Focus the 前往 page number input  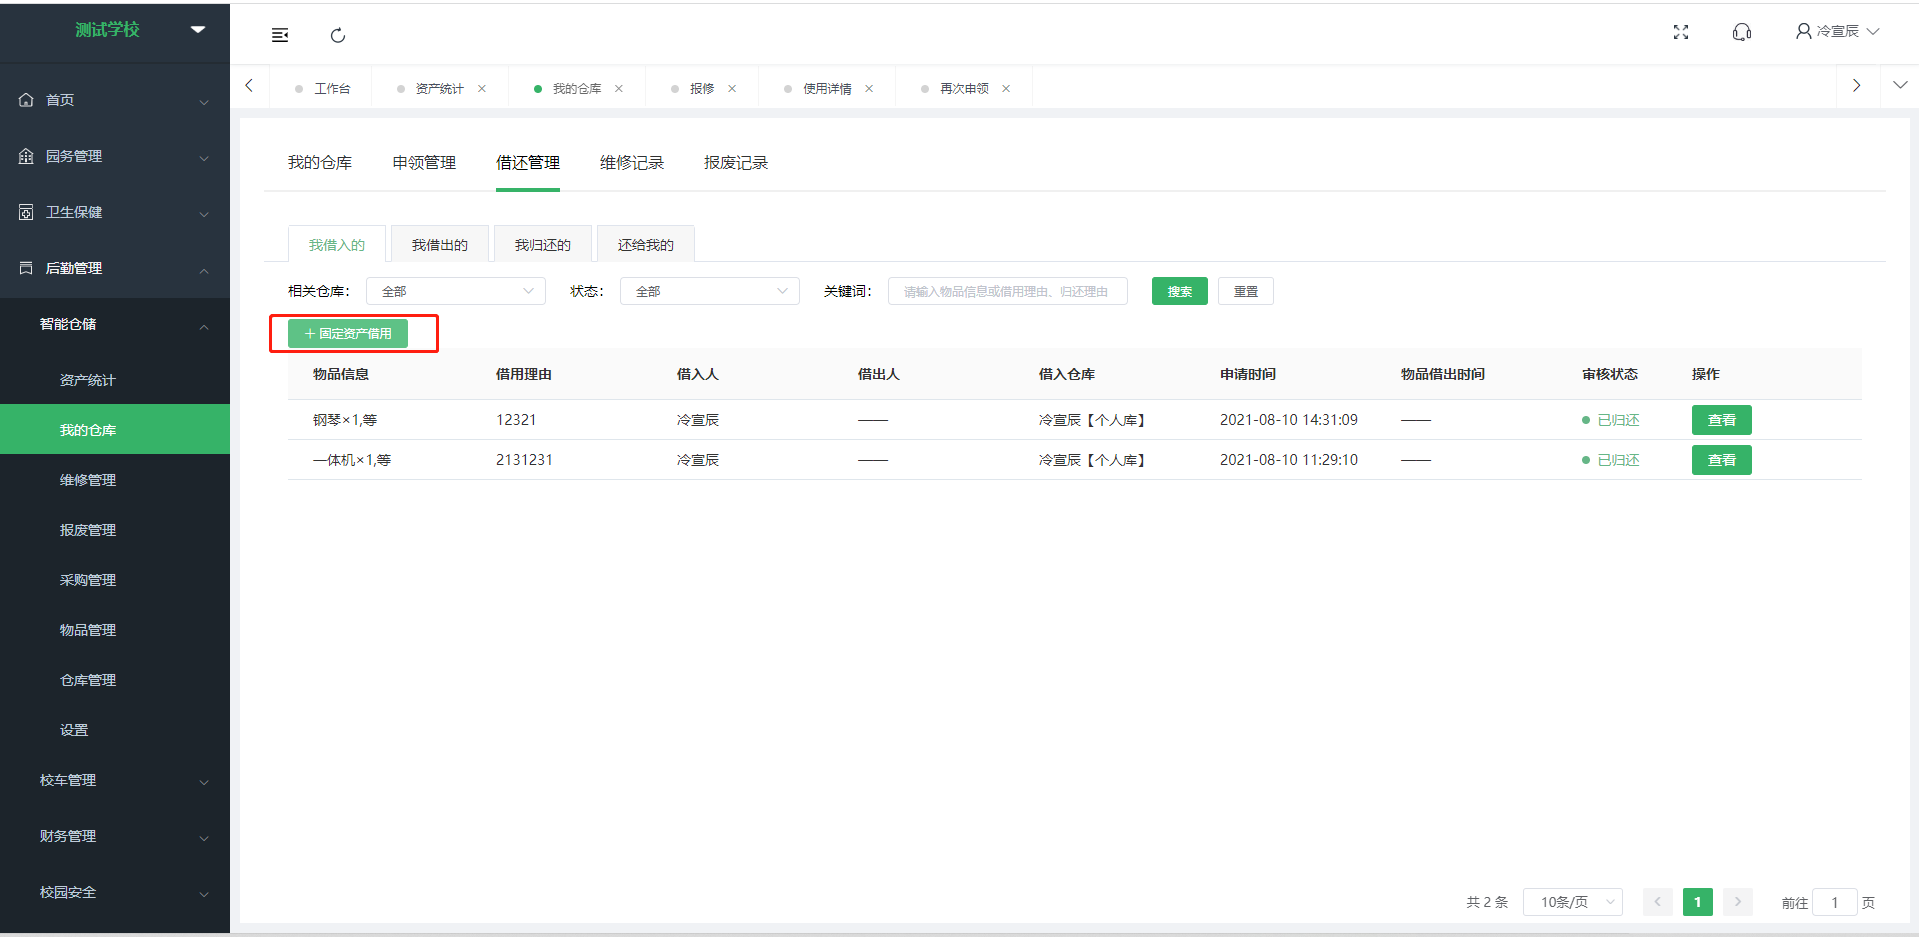point(1835,902)
